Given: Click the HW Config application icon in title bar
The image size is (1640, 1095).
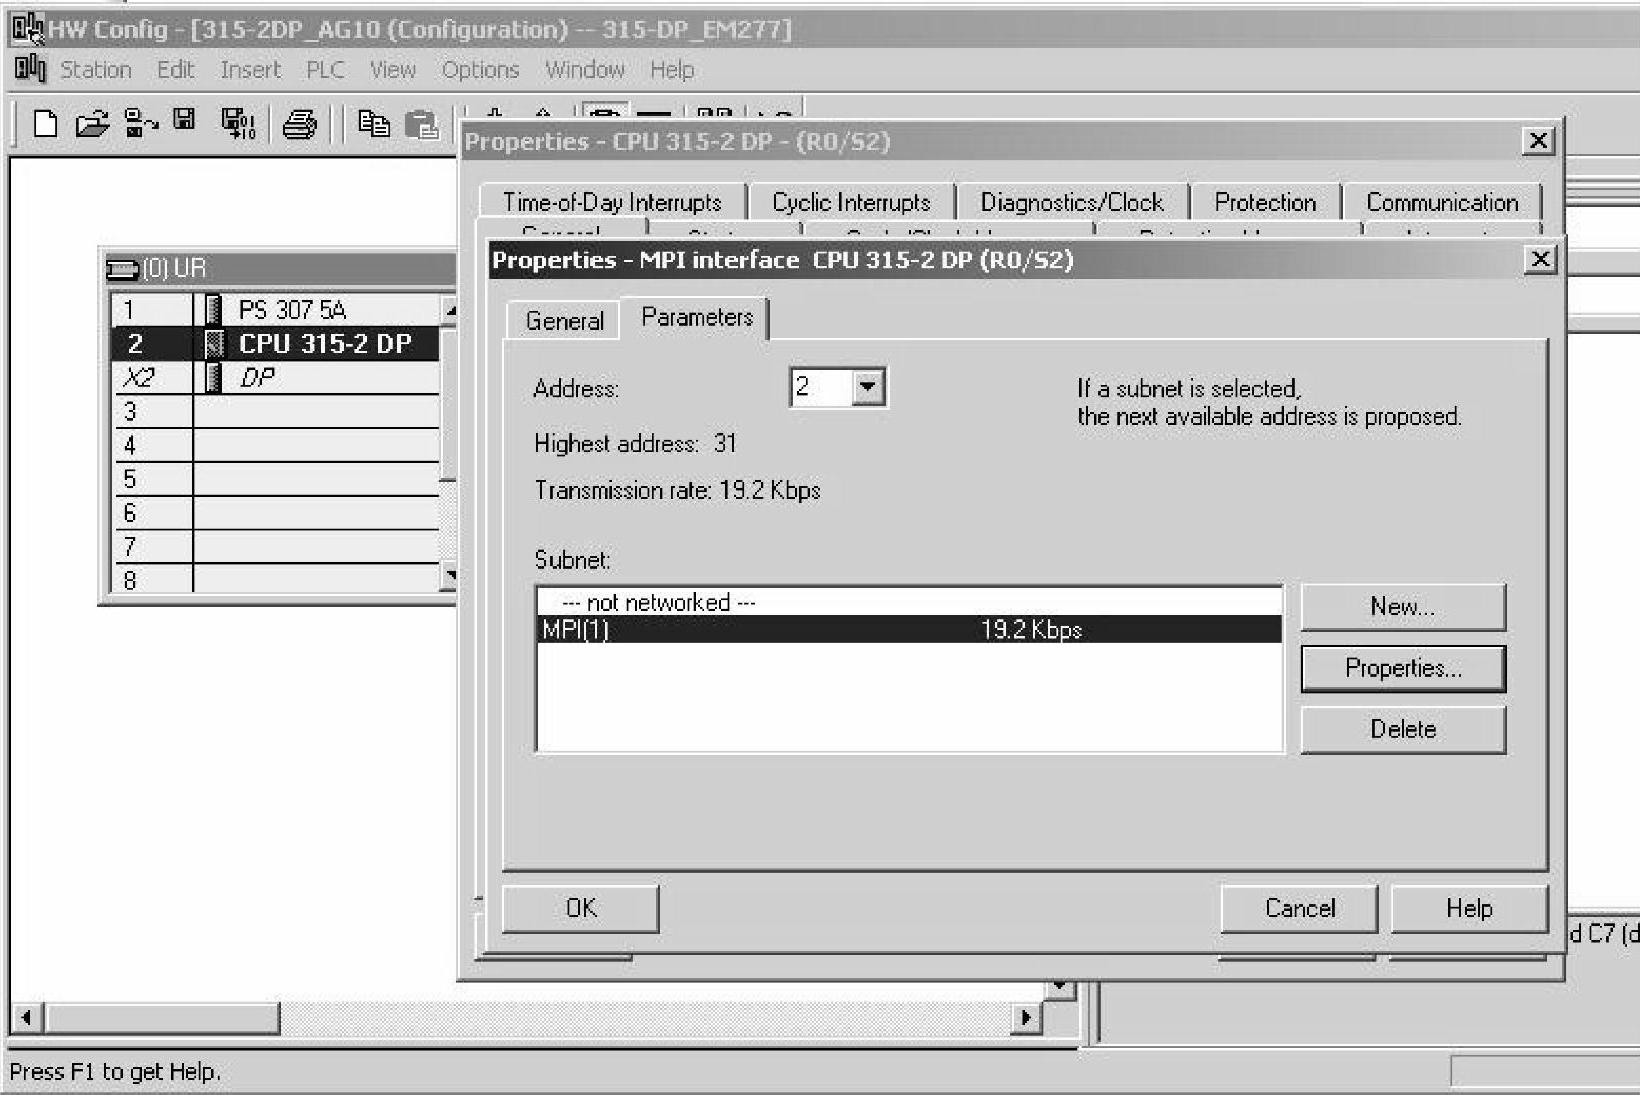Looking at the screenshot, I should click(x=27, y=29).
